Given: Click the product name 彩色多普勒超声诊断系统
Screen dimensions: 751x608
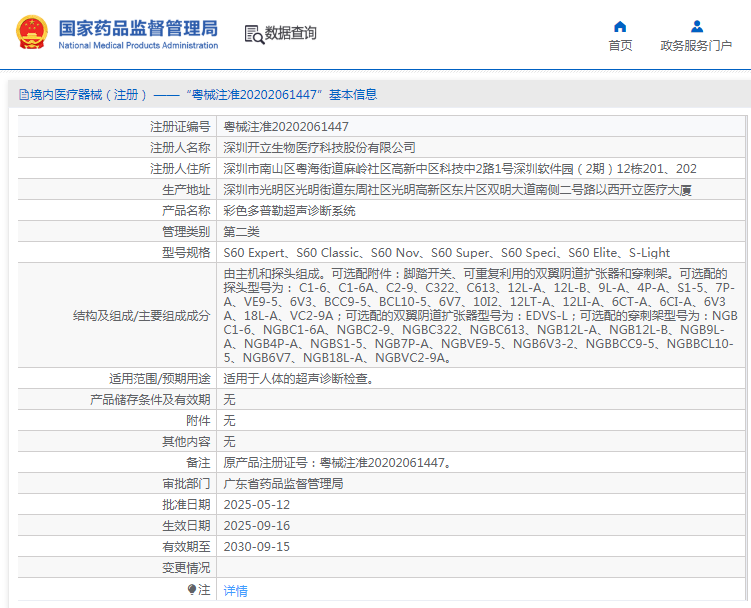Looking at the screenshot, I should pos(289,211).
